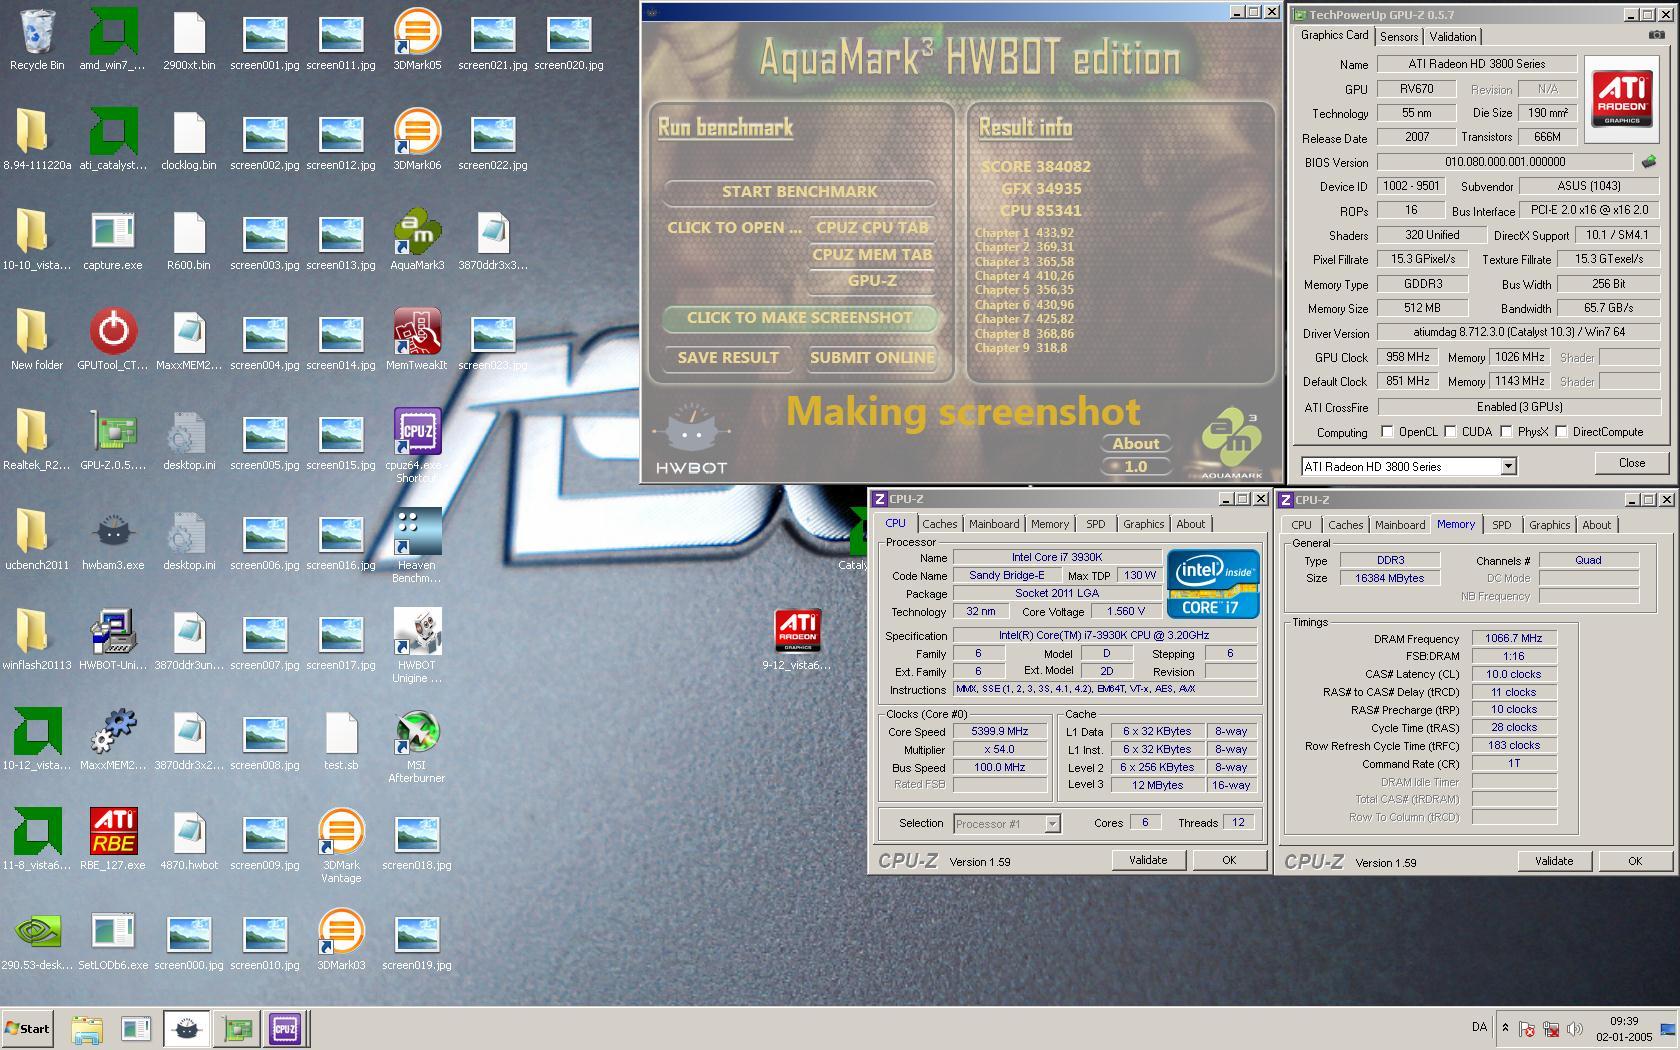This screenshot has width=1680, height=1050.
Task: Open the RBE_127.exe ATI icon
Action: [113, 840]
